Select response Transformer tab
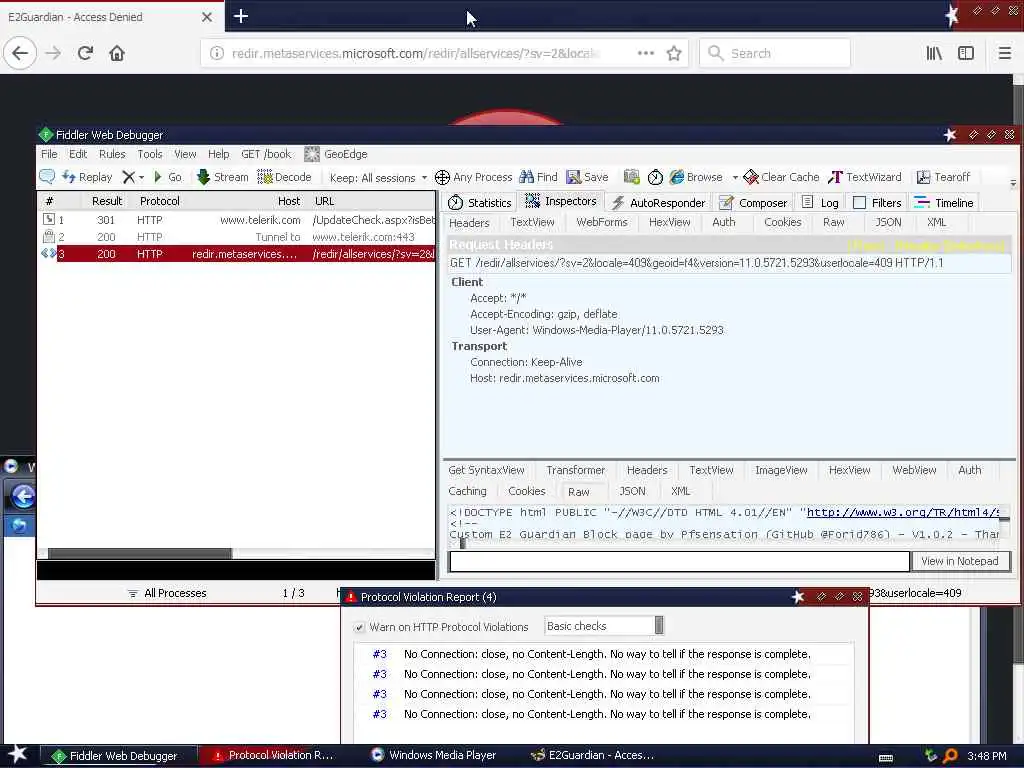This screenshot has width=1024, height=768. click(x=575, y=470)
